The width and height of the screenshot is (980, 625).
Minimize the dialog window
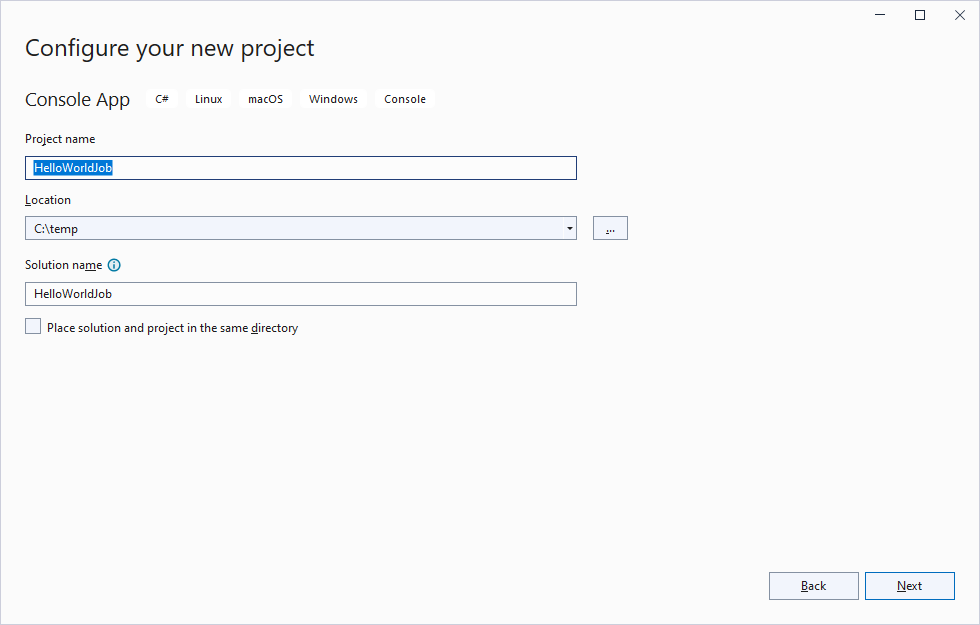pyautogui.click(x=880, y=15)
